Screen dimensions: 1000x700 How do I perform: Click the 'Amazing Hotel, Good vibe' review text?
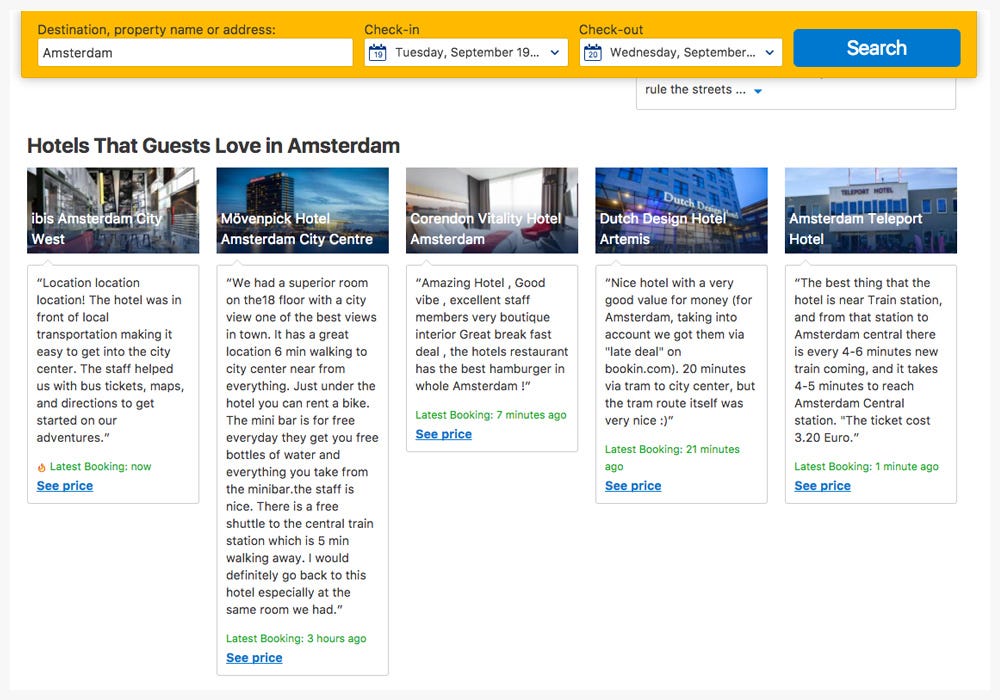tap(492, 335)
